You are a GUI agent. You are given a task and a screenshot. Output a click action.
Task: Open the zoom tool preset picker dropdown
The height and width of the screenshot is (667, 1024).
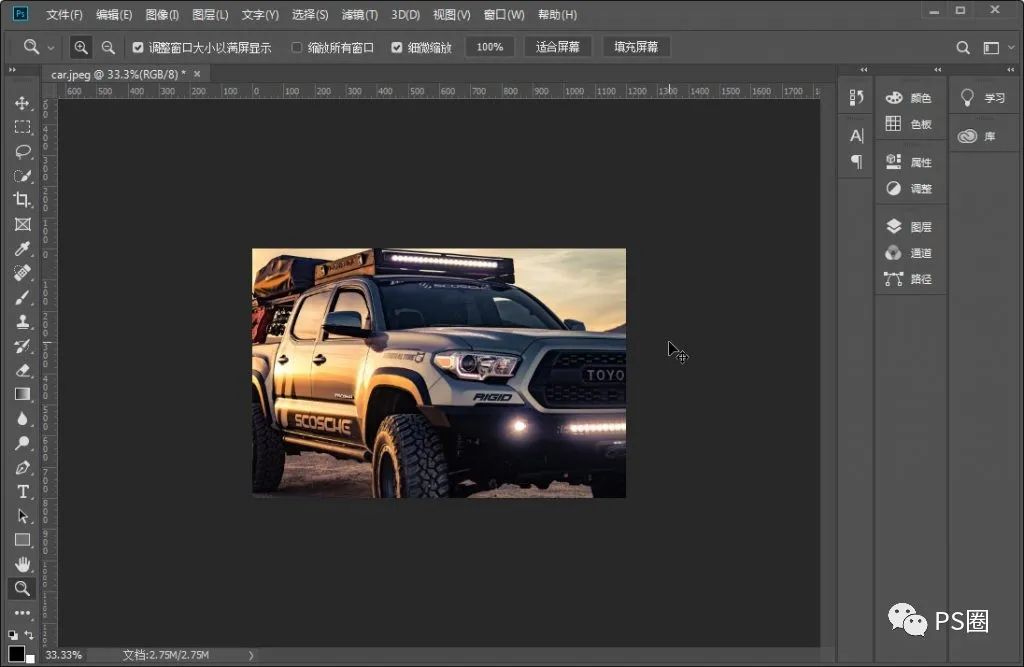pos(50,48)
